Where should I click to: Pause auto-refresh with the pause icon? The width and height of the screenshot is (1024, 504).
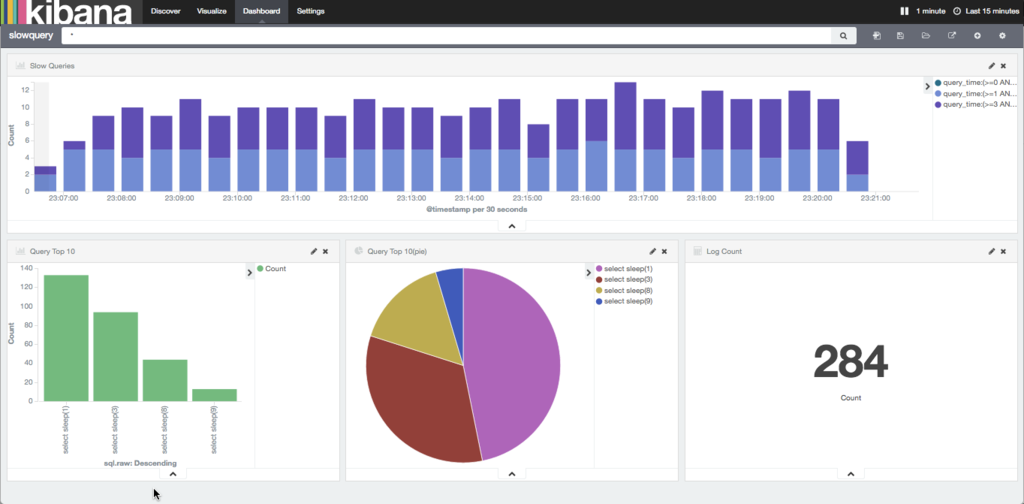coord(904,11)
